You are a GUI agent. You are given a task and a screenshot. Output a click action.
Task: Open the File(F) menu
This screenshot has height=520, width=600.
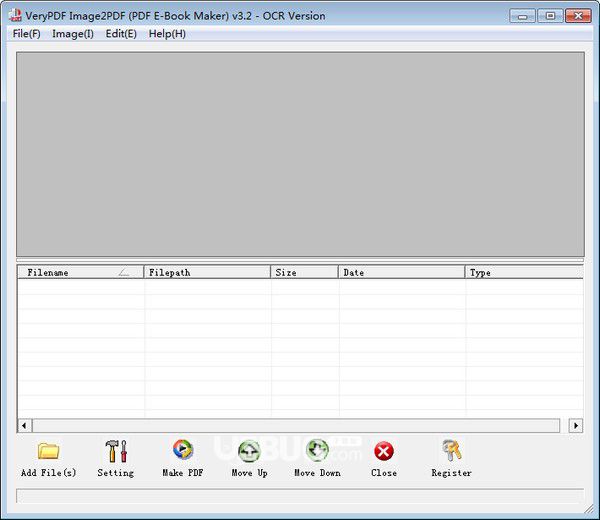pyautogui.click(x=26, y=34)
